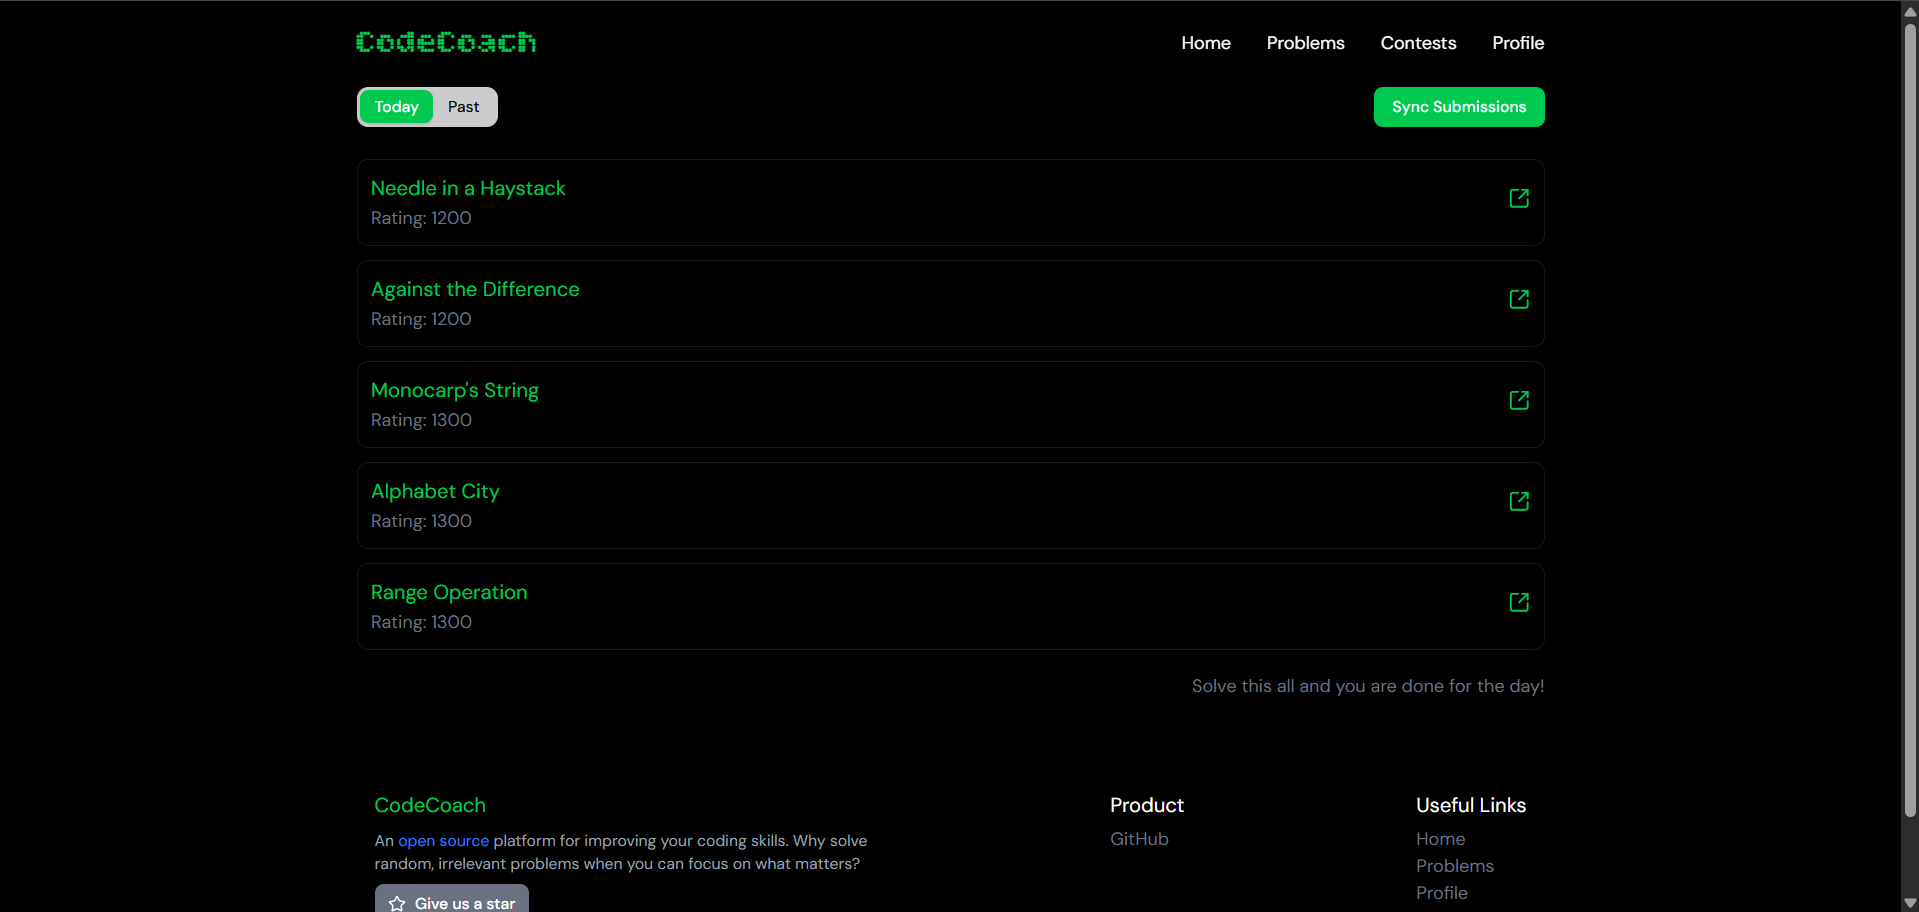Click the star icon beside Give us a star
1919x912 pixels.
click(x=398, y=903)
